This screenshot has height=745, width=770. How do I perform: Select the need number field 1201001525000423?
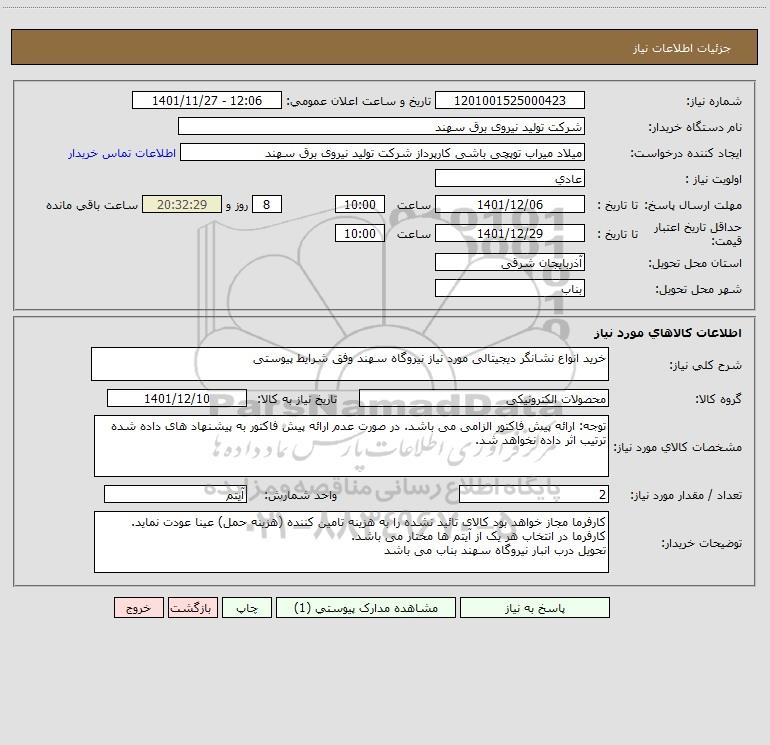point(510,100)
